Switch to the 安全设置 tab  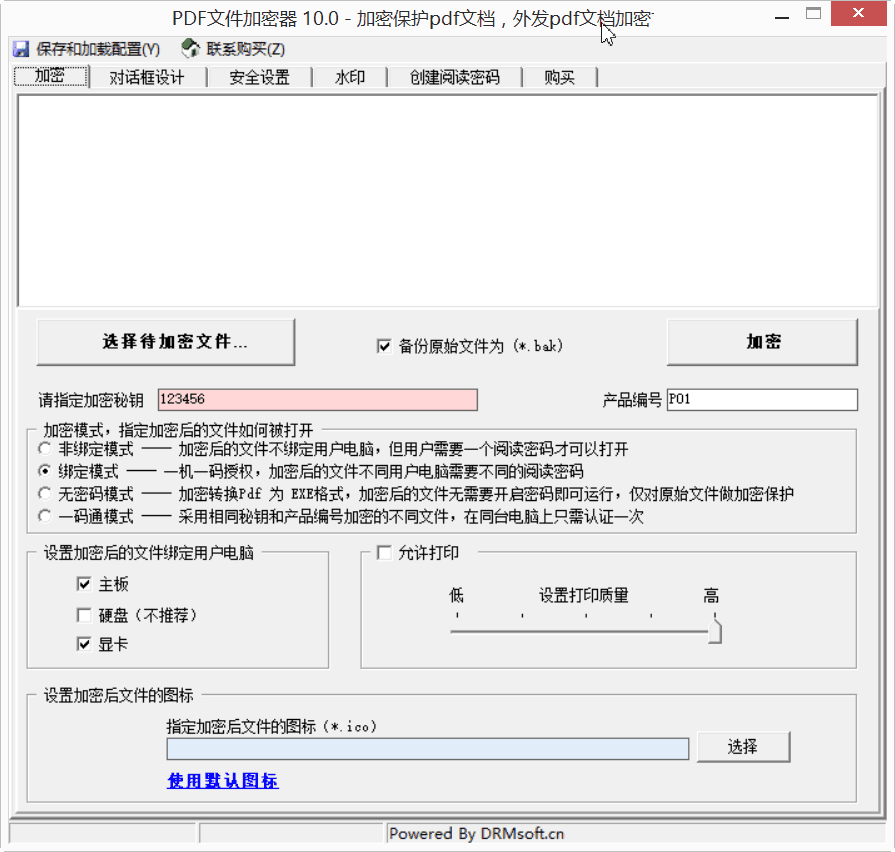coord(259,78)
